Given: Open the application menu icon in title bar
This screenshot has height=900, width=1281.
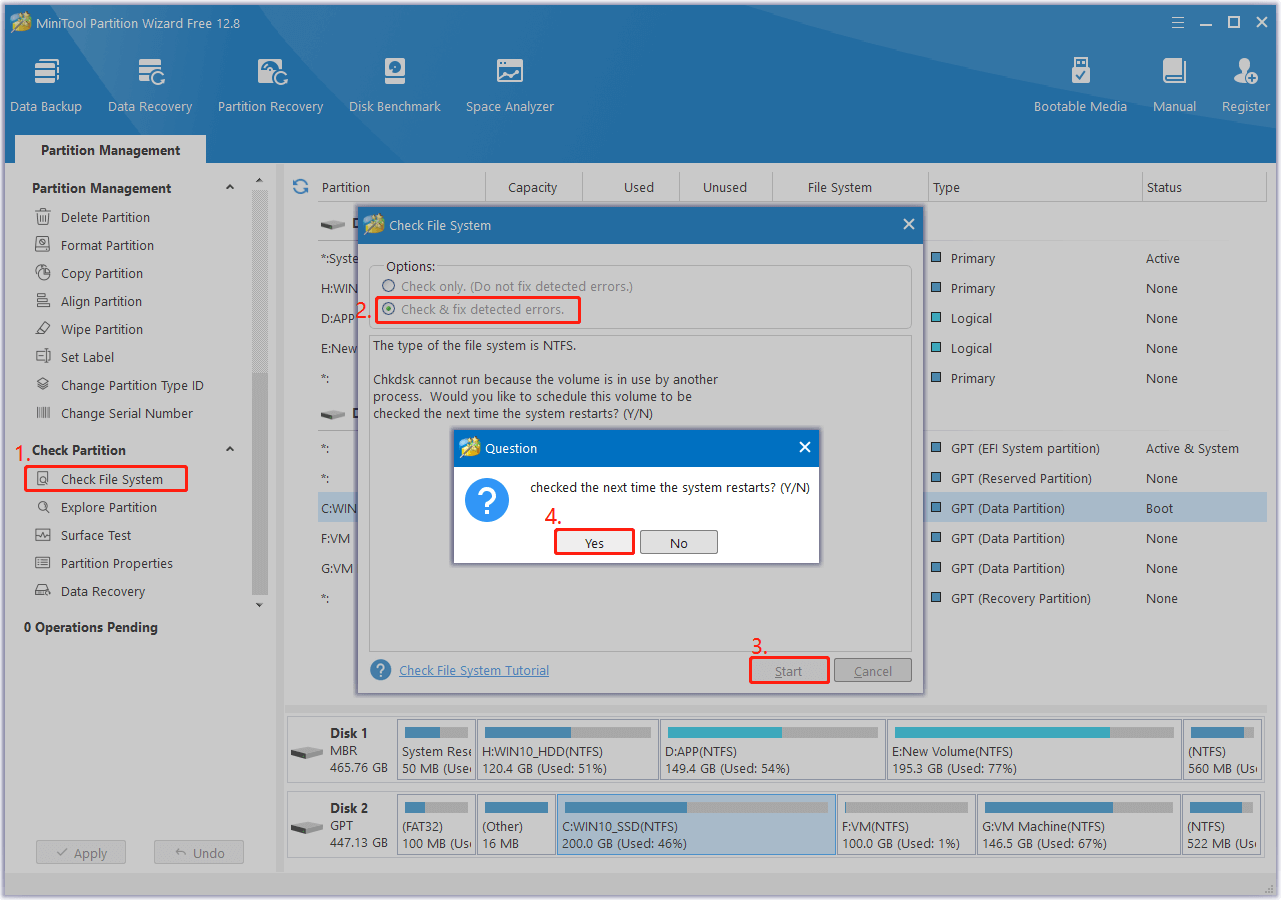Looking at the screenshot, I should (1177, 22).
